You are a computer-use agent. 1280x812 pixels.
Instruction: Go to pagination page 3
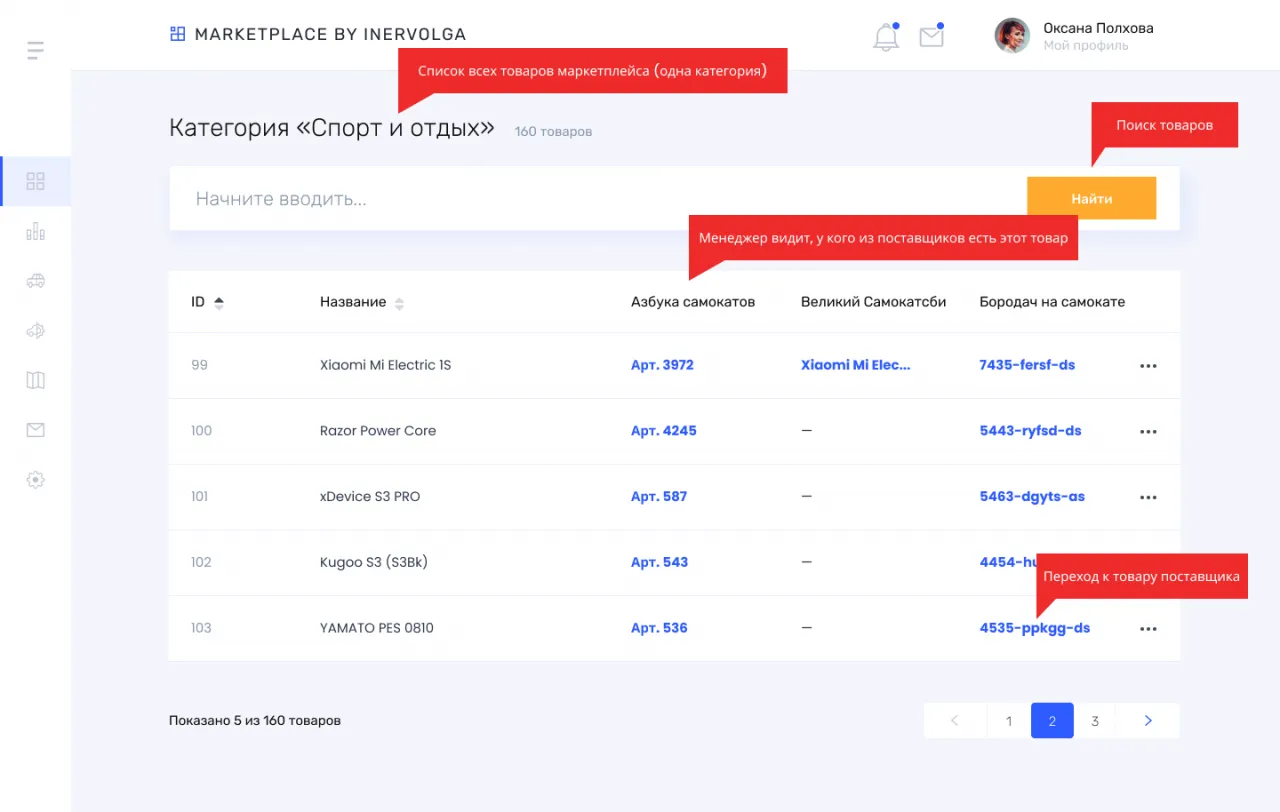1095,721
